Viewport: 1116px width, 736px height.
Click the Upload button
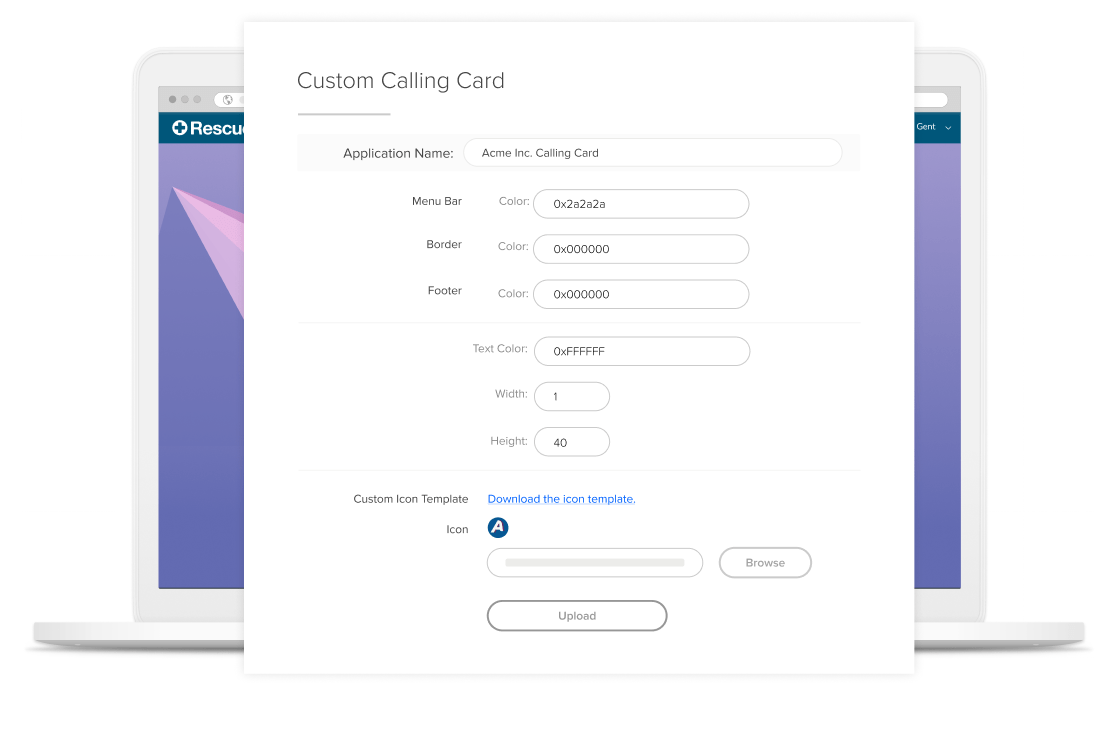point(577,615)
